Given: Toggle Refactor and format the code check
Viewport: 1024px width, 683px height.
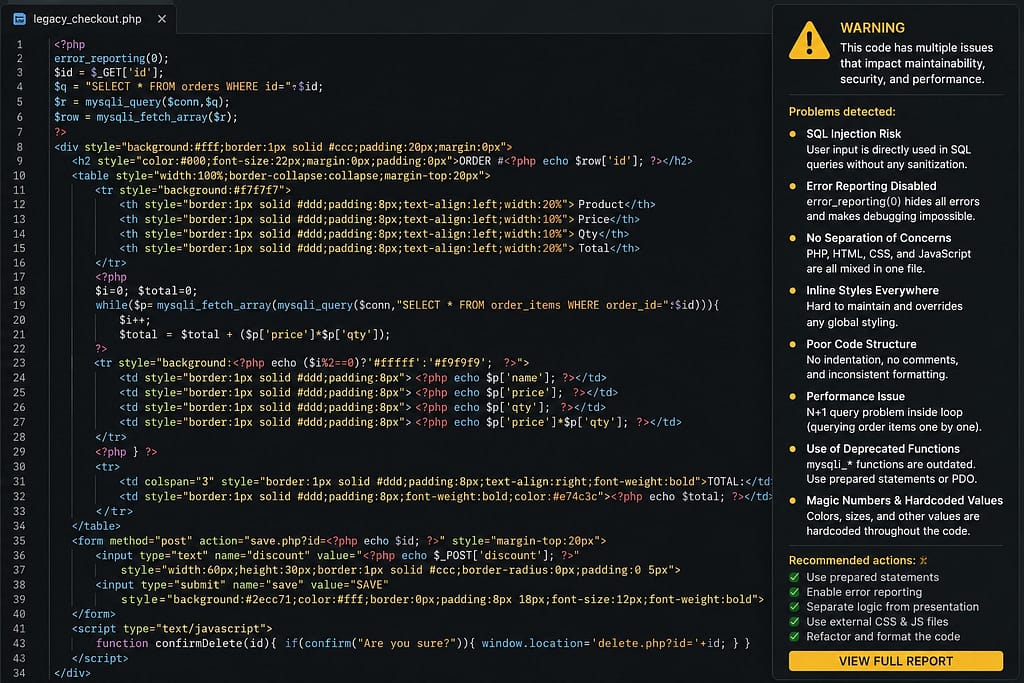Looking at the screenshot, I should click(x=794, y=637).
